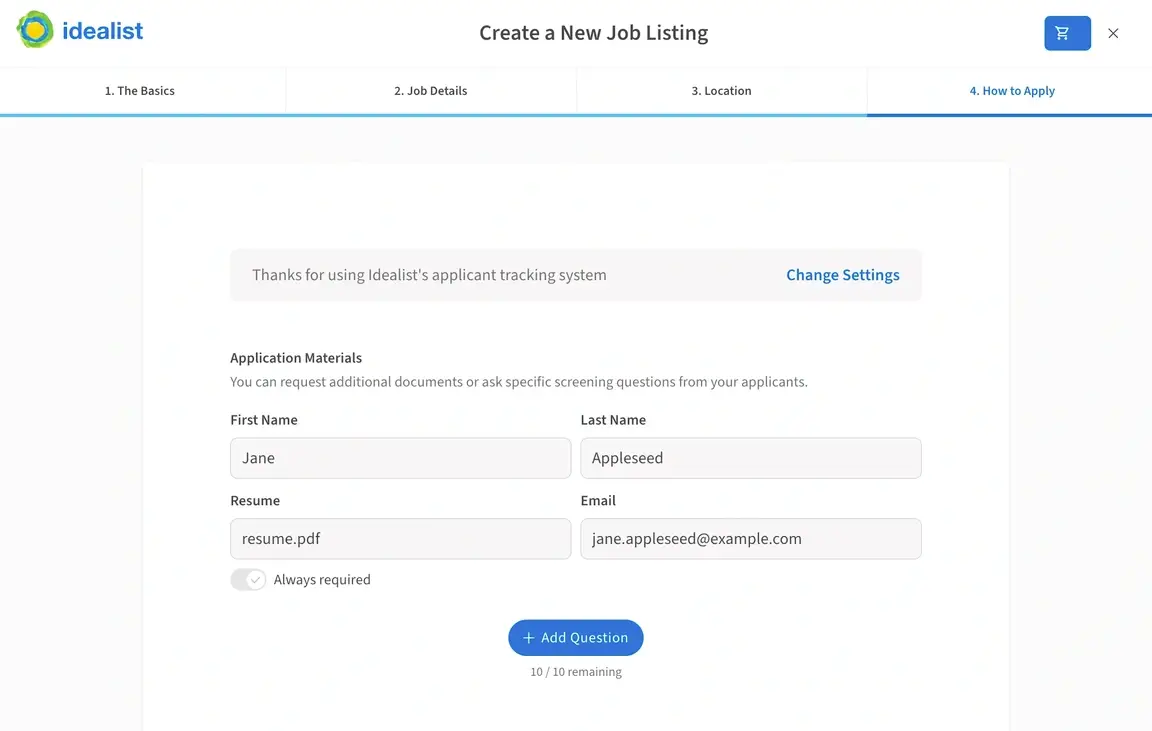This screenshot has height=731, width=1152.
Task: Click the idealist wordmark text
Action: (x=102, y=31)
